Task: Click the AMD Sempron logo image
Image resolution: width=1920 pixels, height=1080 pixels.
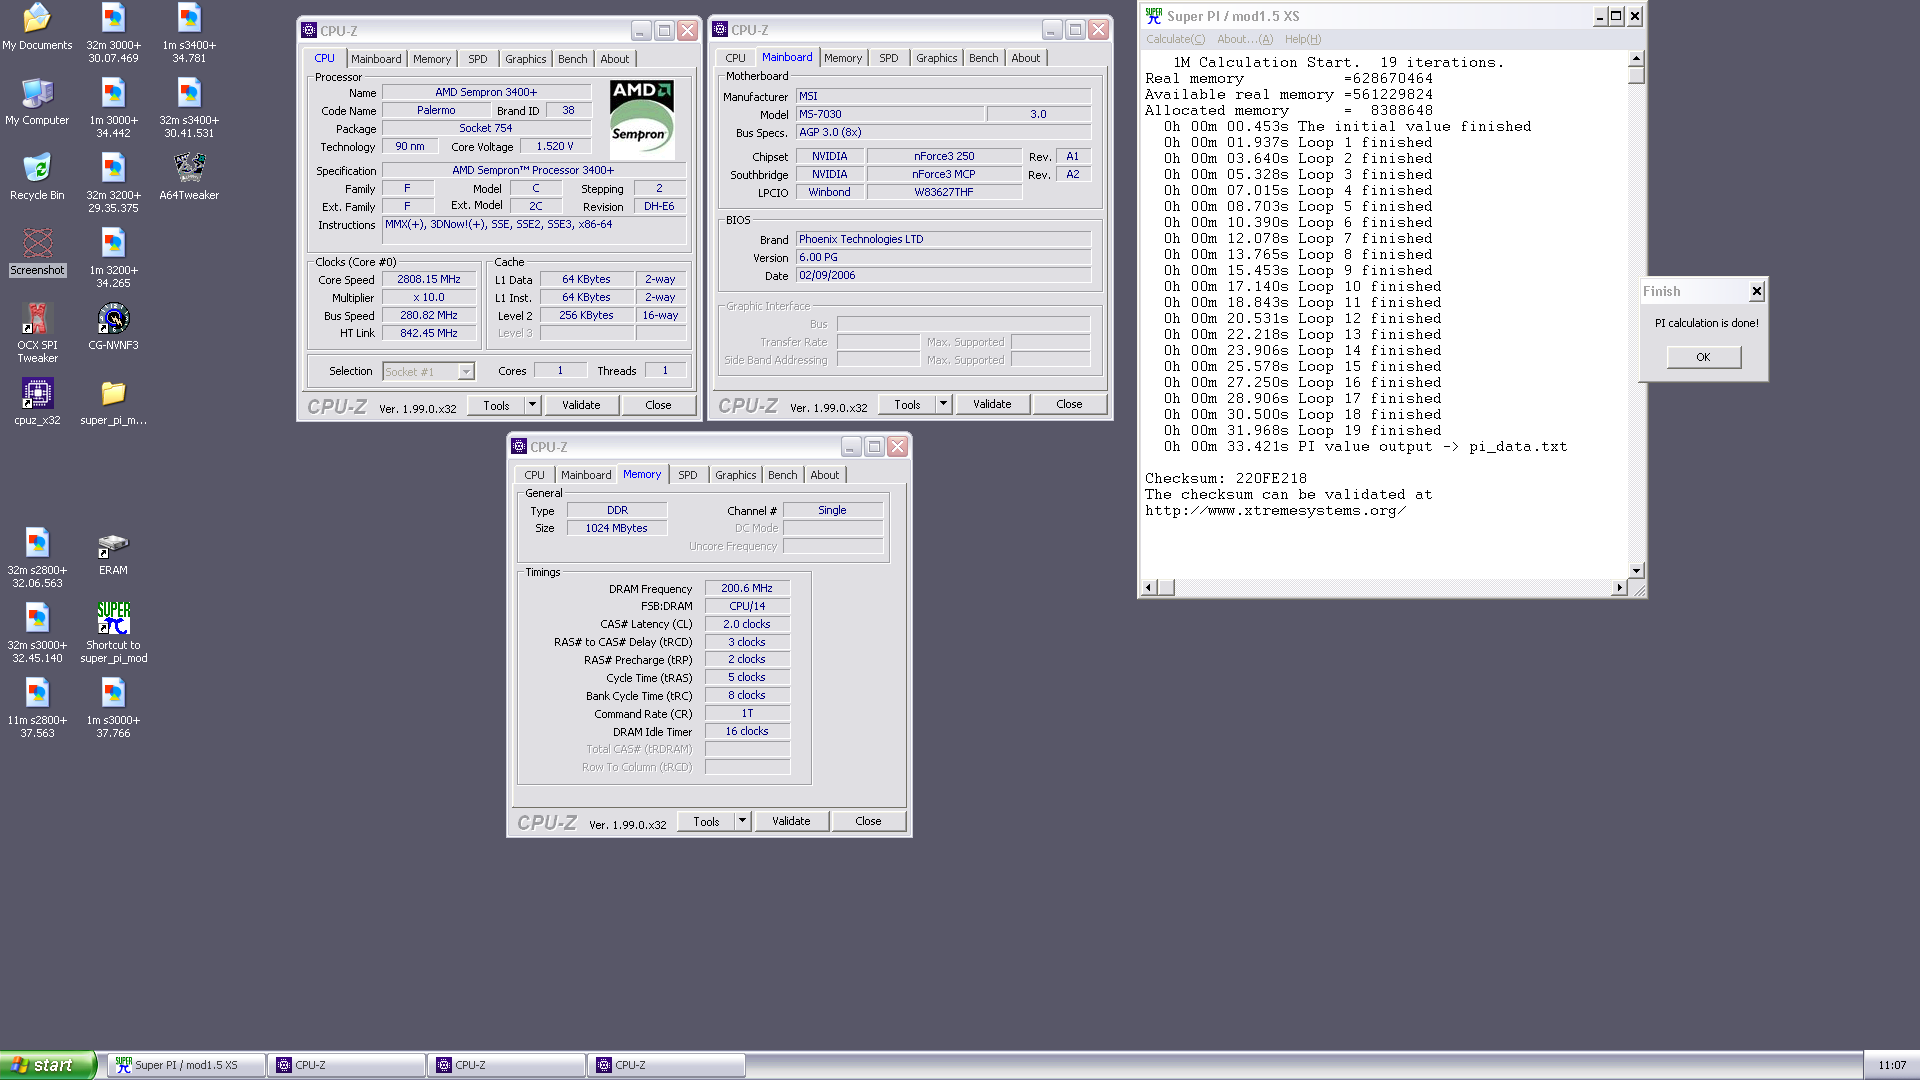Action: tap(641, 118)
